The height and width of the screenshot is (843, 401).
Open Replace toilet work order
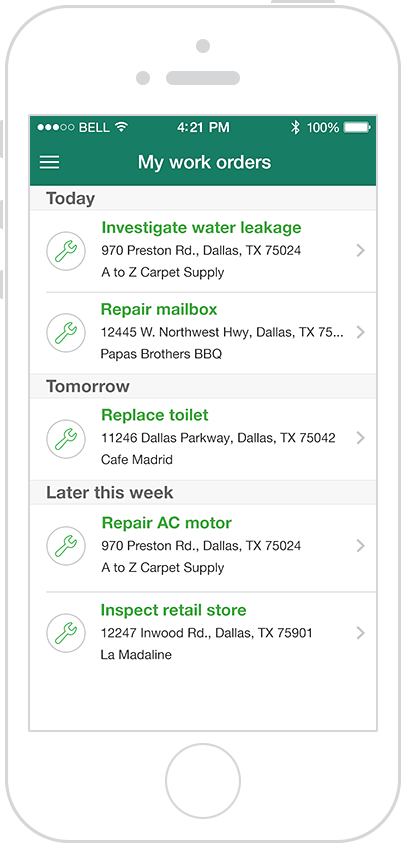click(203, 439)
